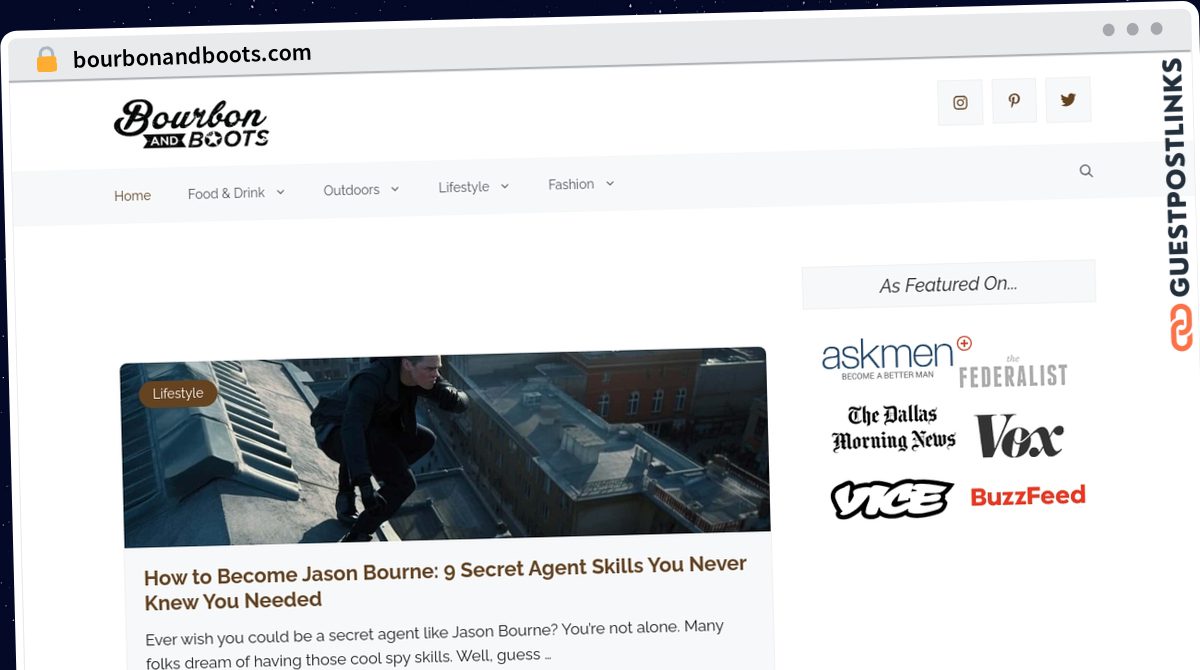Screen dimensions: 1200x670
Task: Click the As Featured On heading
Action: click(949, 285)
